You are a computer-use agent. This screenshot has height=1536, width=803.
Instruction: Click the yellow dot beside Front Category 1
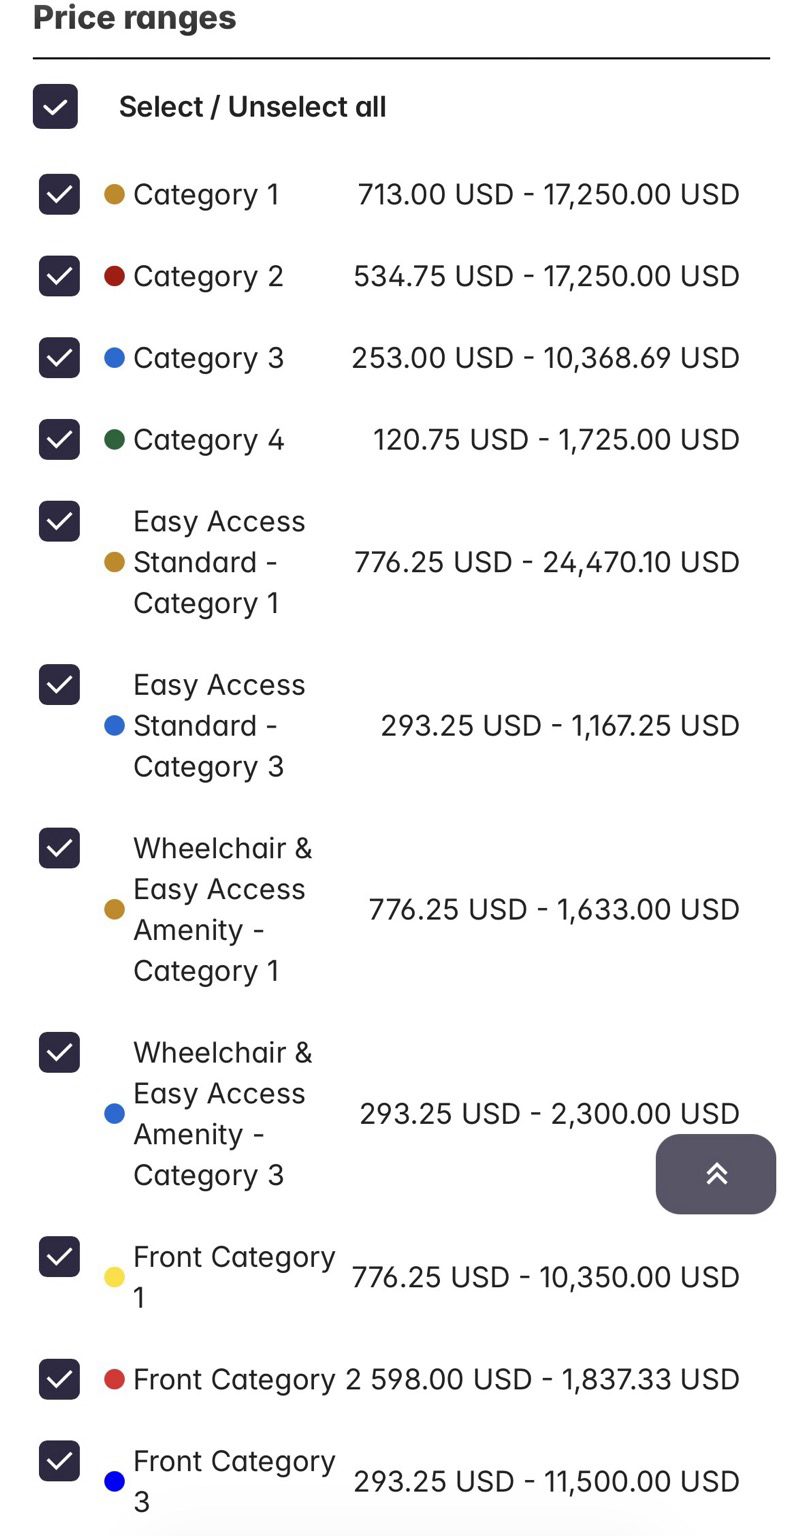coord(114,1277)
